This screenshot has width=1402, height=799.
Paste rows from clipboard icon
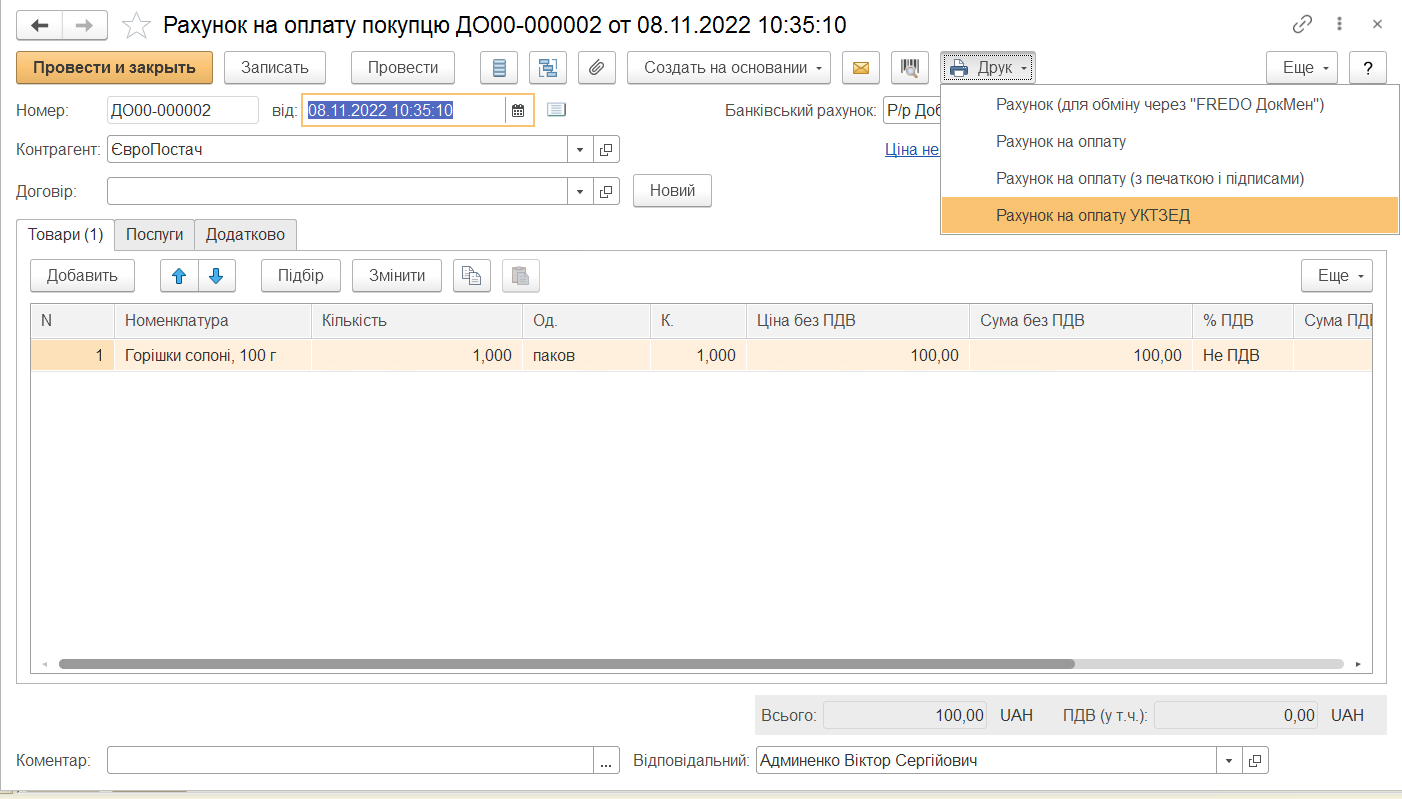pyautogui.click(x=520, y=276)
